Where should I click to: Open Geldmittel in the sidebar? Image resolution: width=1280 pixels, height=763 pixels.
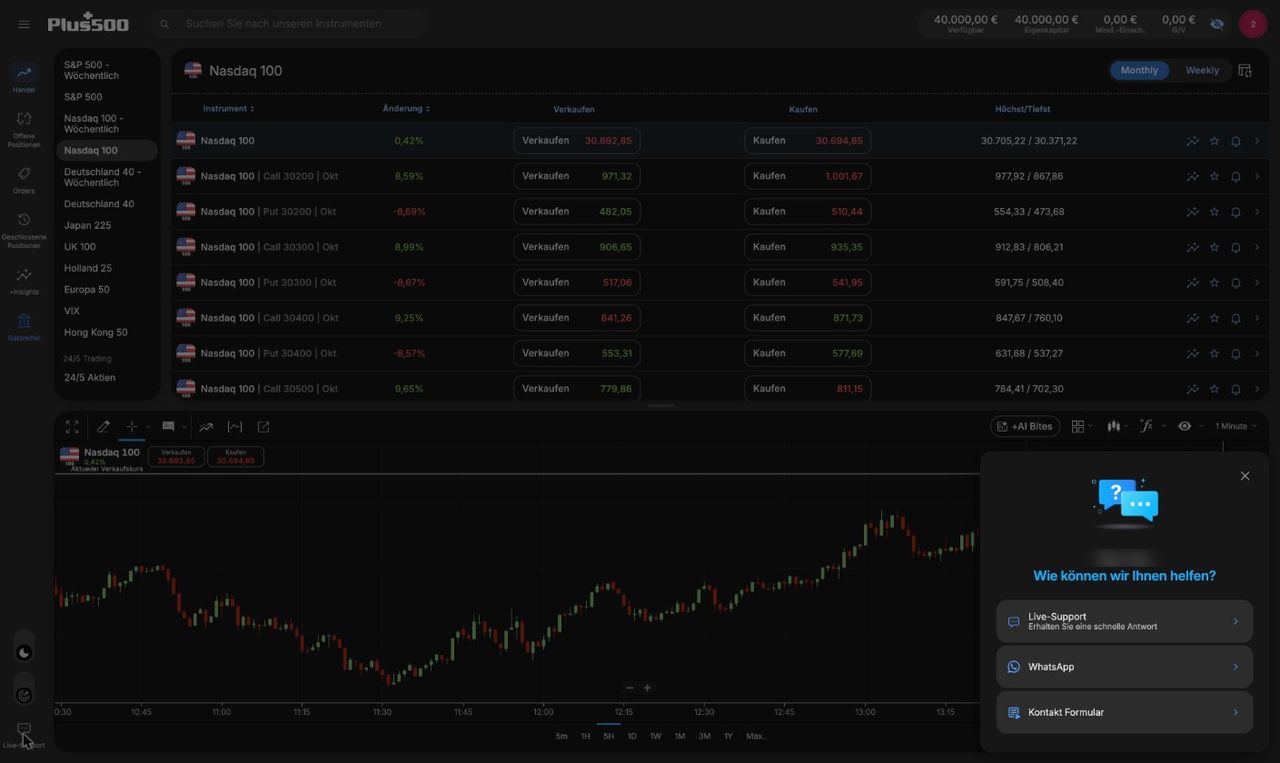tap(24, 327)
